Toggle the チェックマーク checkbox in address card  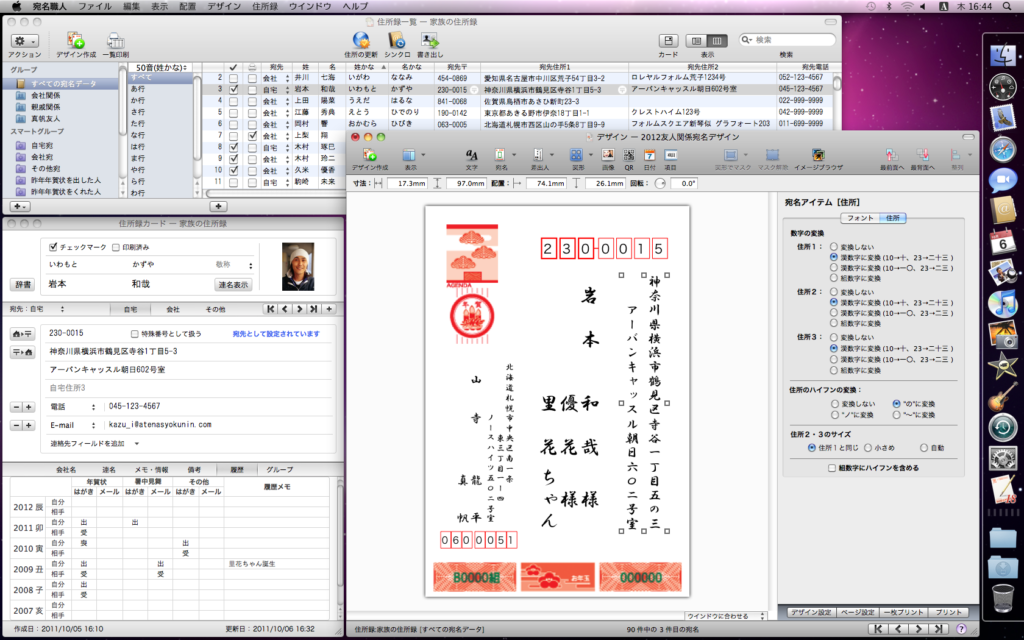pyautogui.click(x=54, y=247)
